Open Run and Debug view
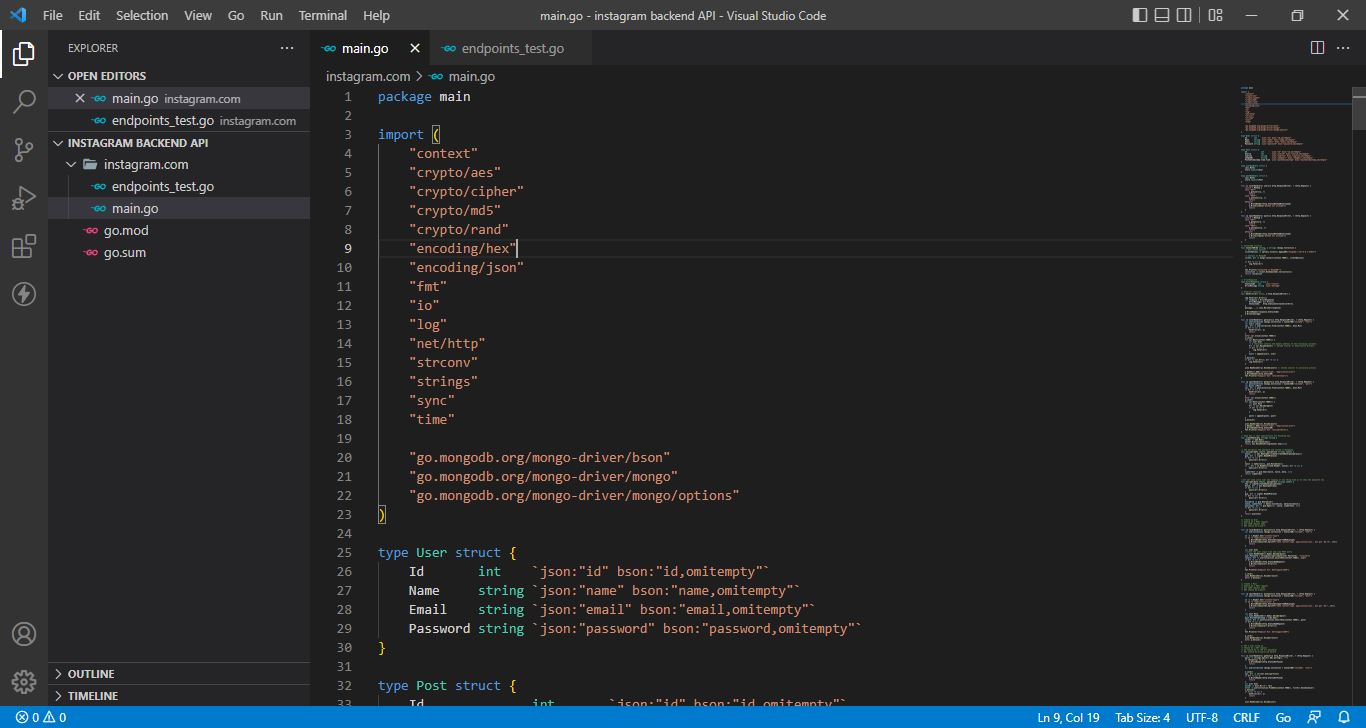The height and width of the screenshot is (728, 1366). (x=24, y=198)
